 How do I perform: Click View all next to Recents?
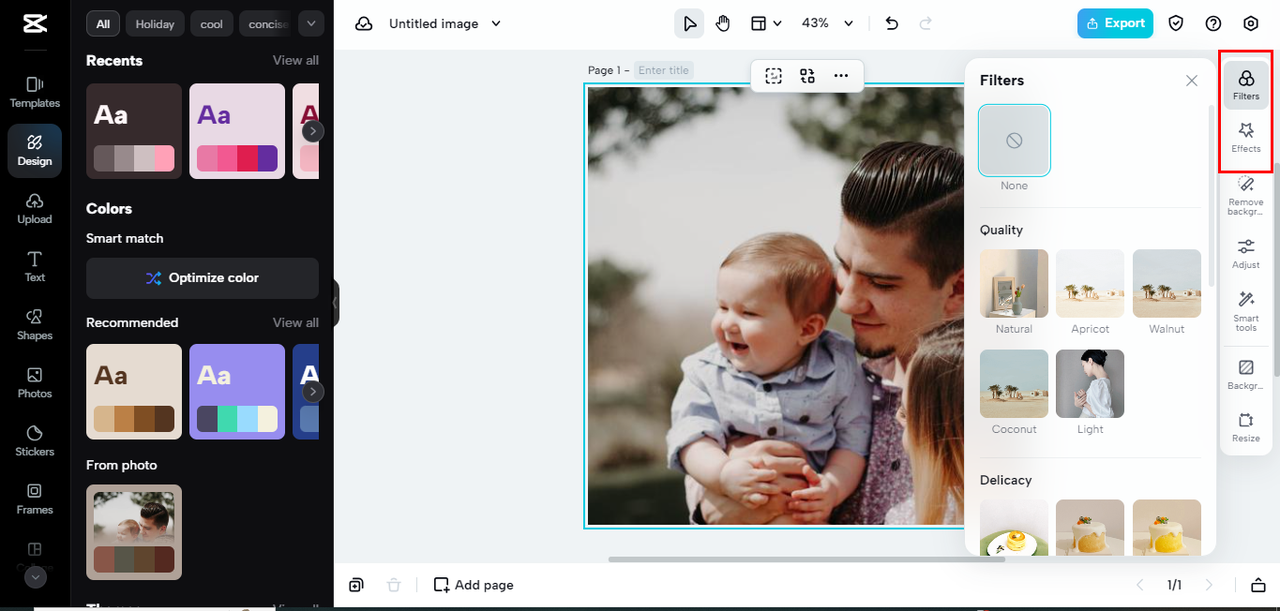[x=296, y=60]
